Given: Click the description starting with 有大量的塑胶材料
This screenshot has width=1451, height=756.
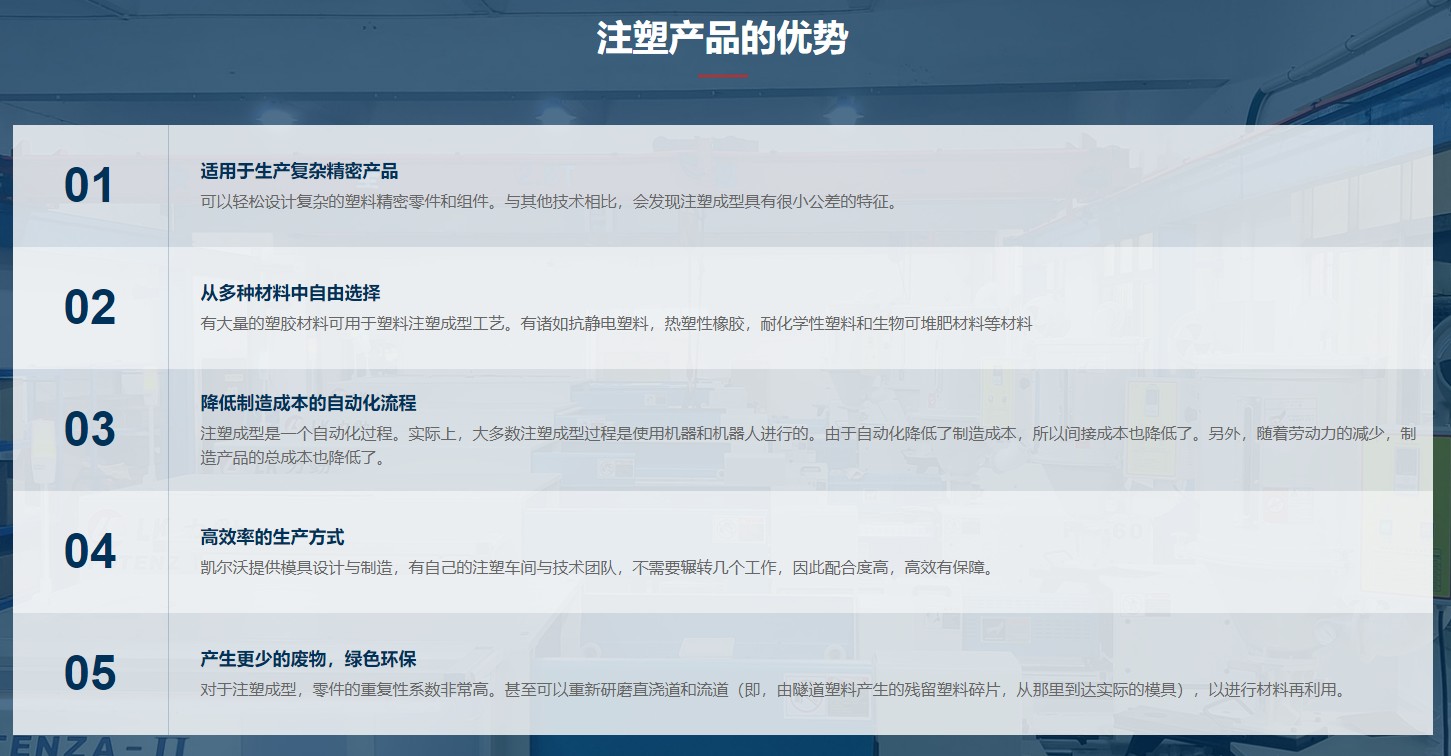Looking at the screenshot, I should coord(616,323).
